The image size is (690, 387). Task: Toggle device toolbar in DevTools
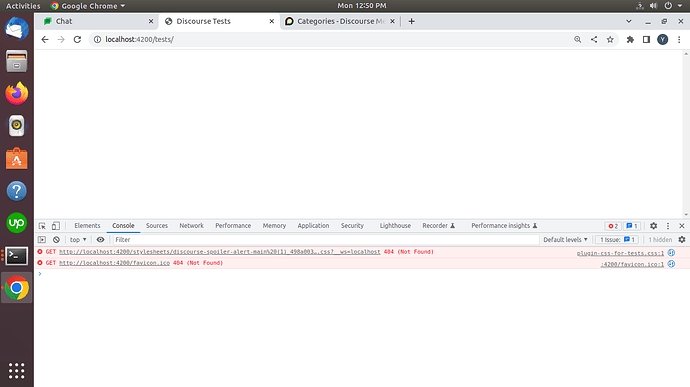pyautogui.click(x=56, y=226)
